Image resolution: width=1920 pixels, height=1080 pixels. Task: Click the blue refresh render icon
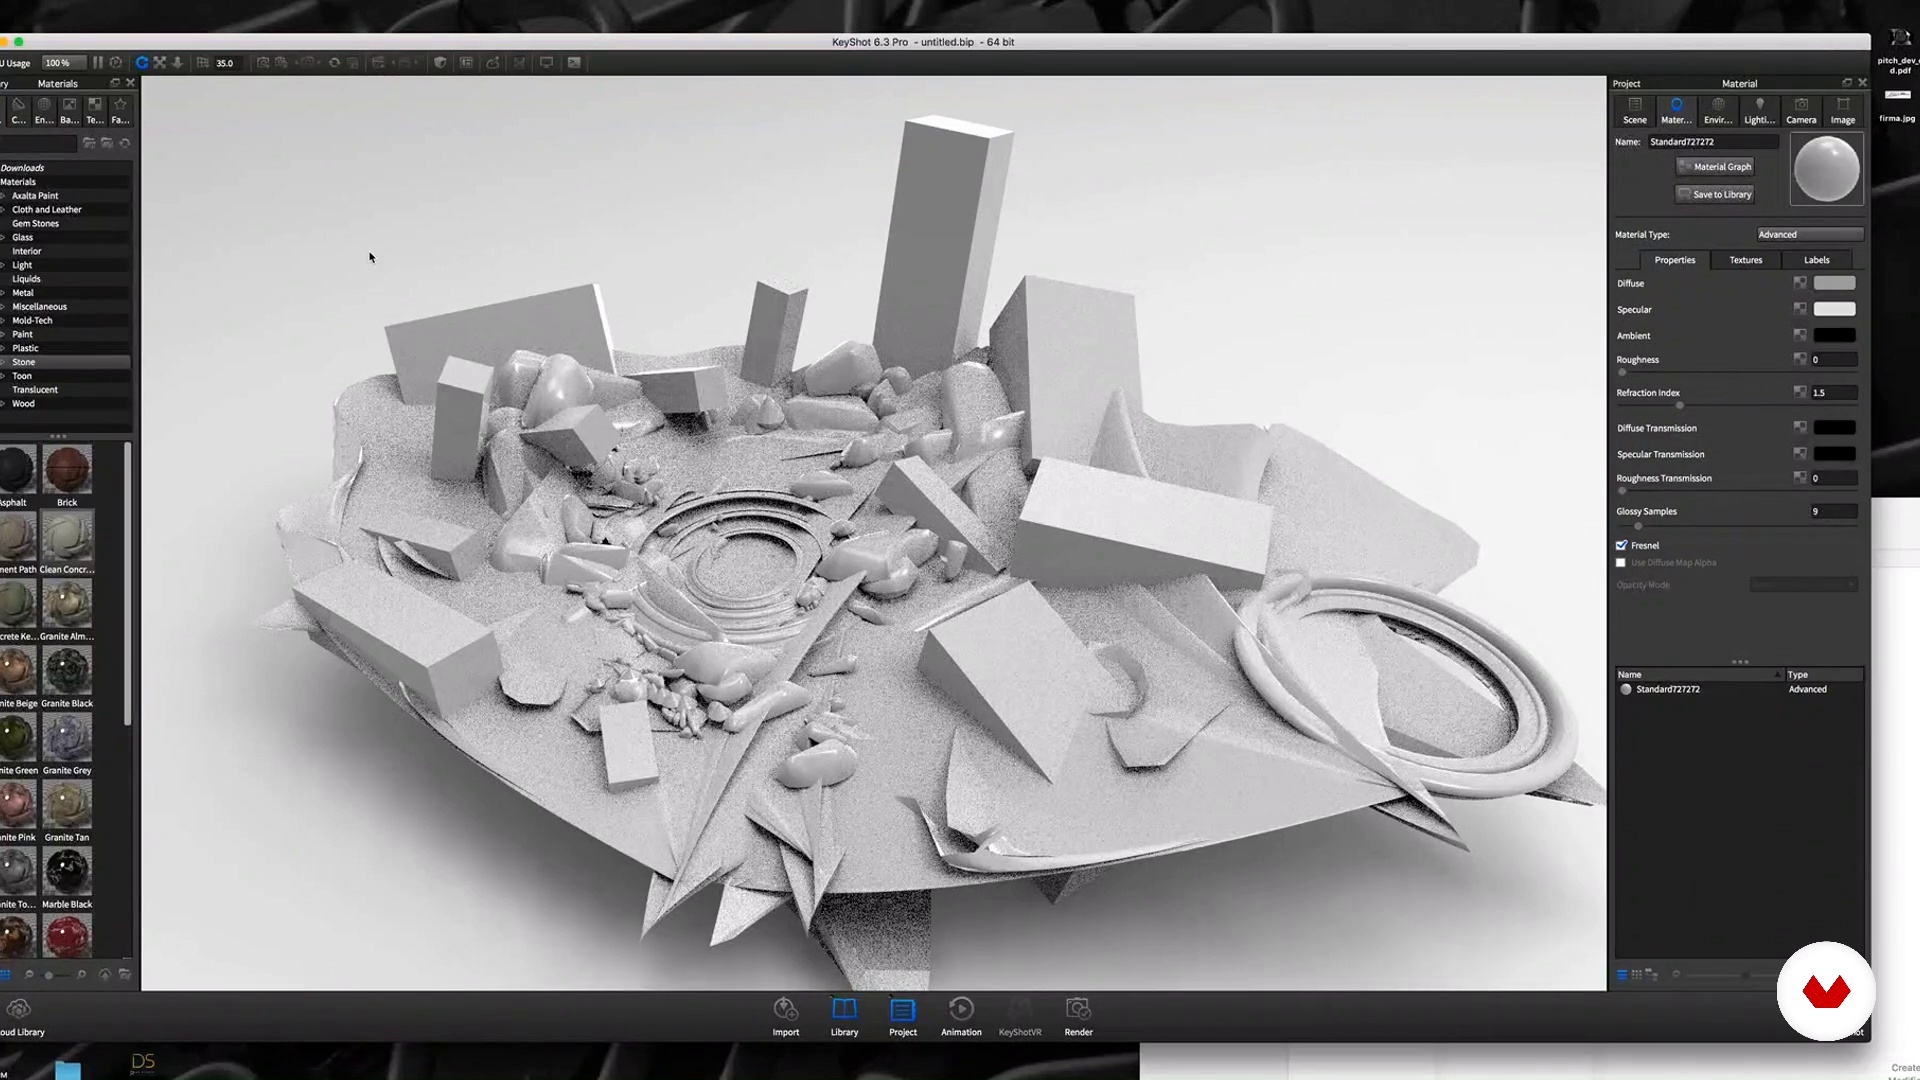(x=142, y=63)
